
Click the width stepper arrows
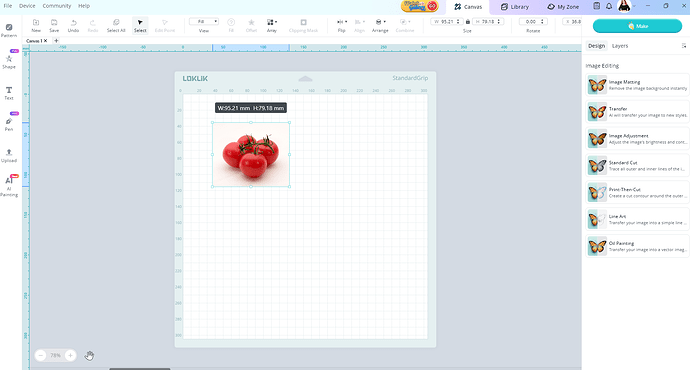(458, 22)
